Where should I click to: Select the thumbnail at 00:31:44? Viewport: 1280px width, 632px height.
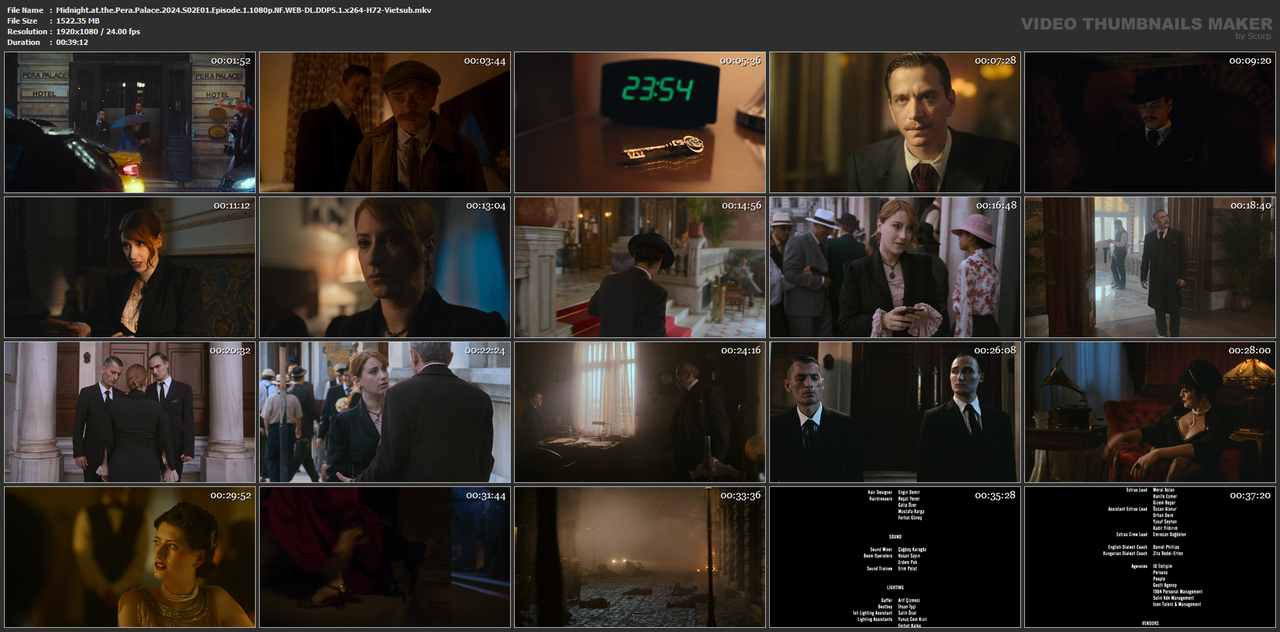pyautogui.click(x=385, y=557)
